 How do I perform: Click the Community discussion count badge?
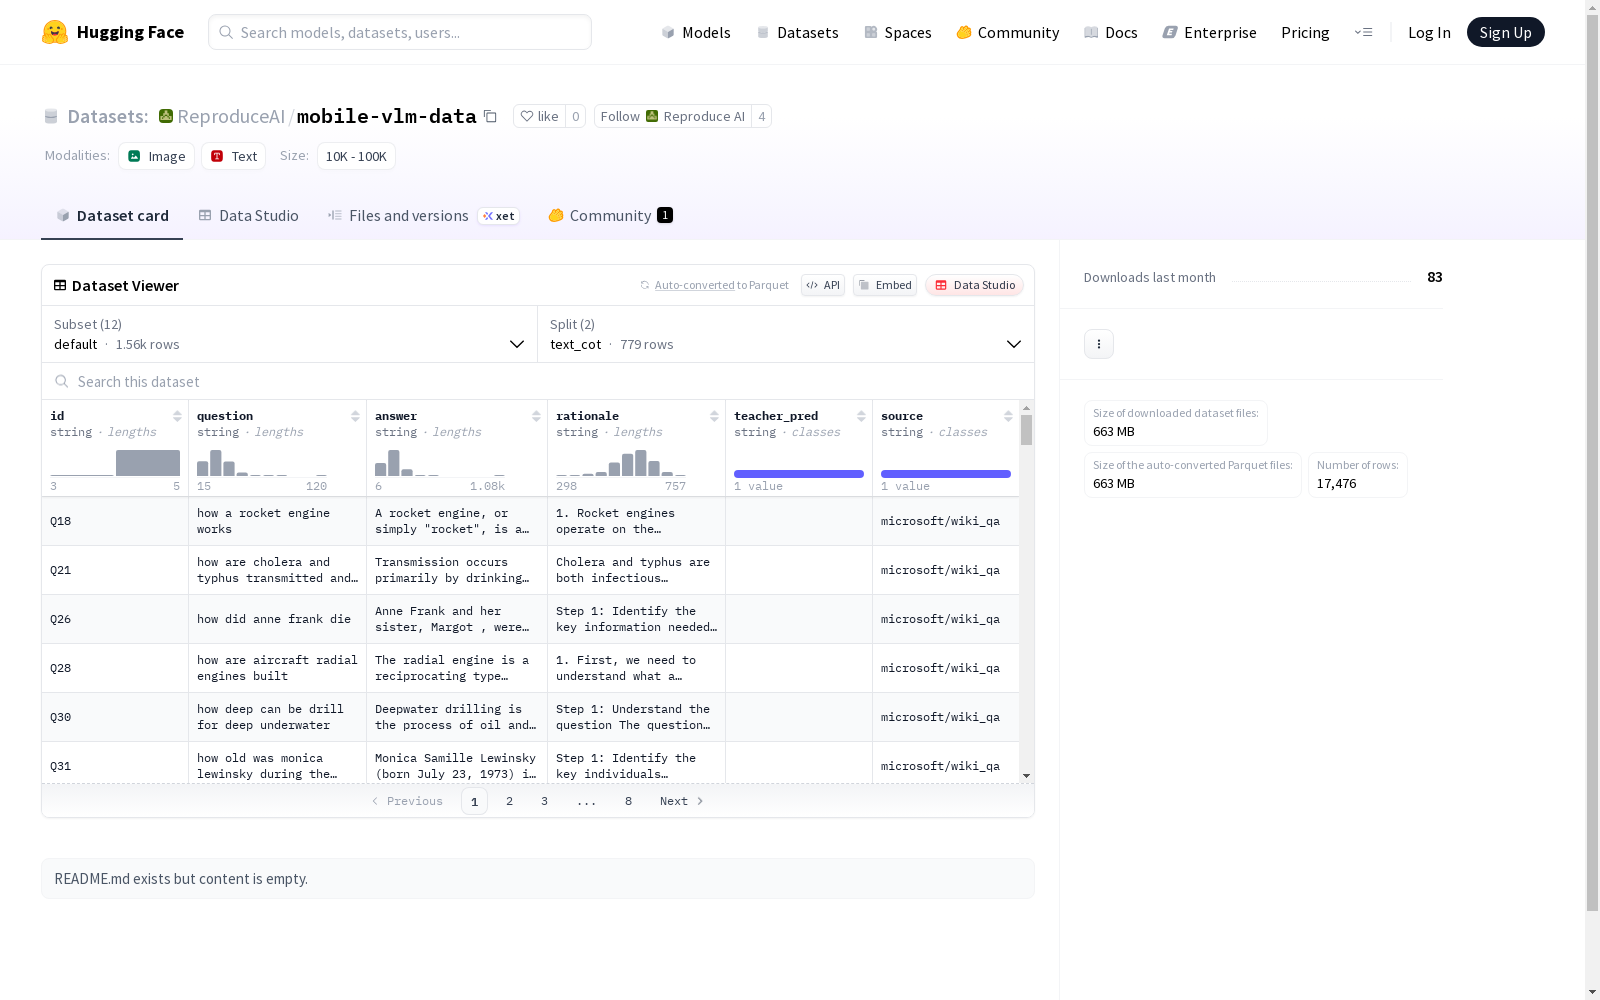665,215
